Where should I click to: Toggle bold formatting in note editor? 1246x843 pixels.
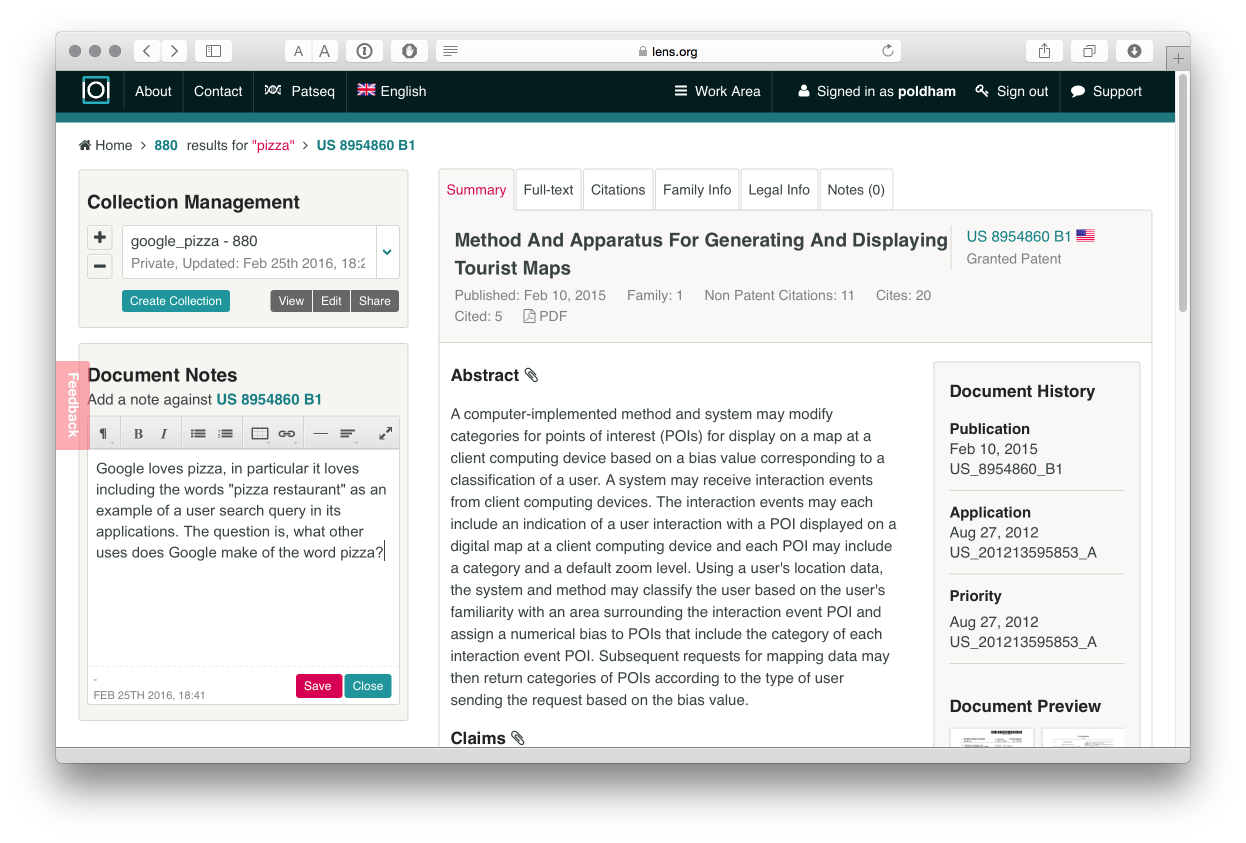coord(138,433)
